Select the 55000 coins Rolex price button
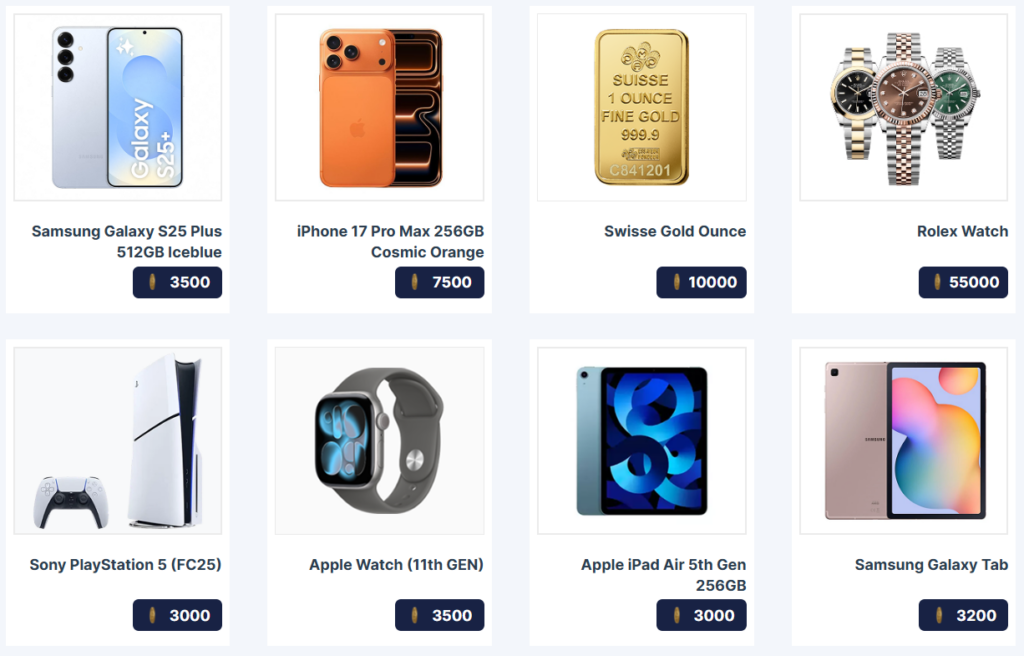Viewport: 1024px width, 656px height. [x=963, y=282]
